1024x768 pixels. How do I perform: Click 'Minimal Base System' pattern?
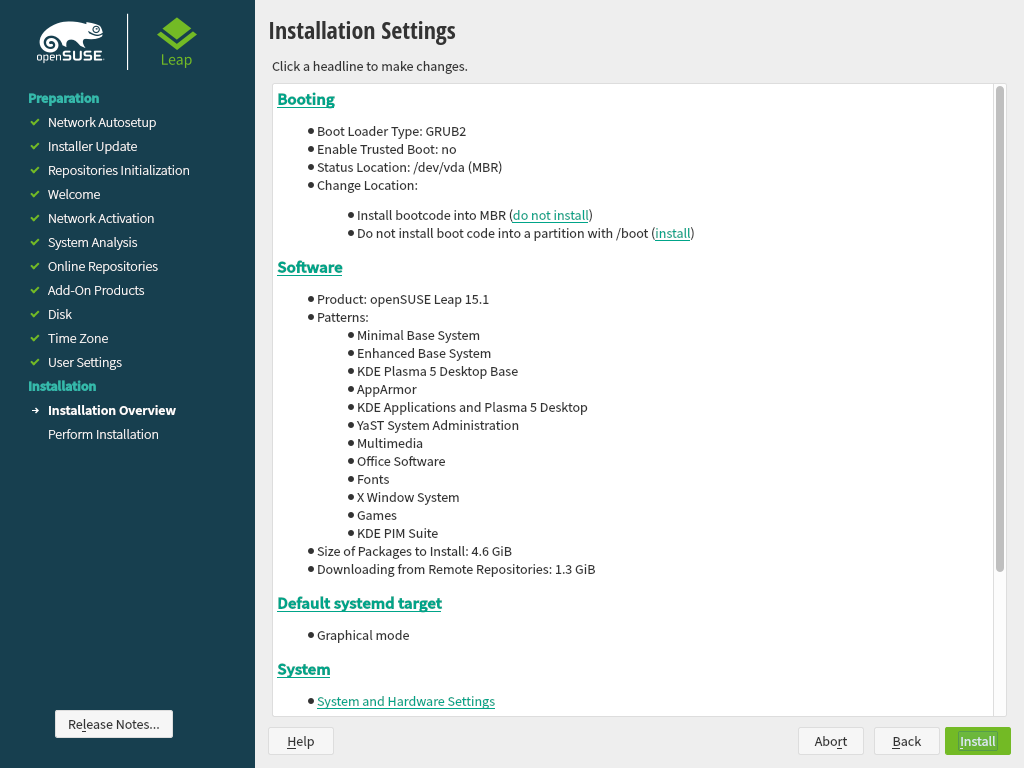click(418, 336)
